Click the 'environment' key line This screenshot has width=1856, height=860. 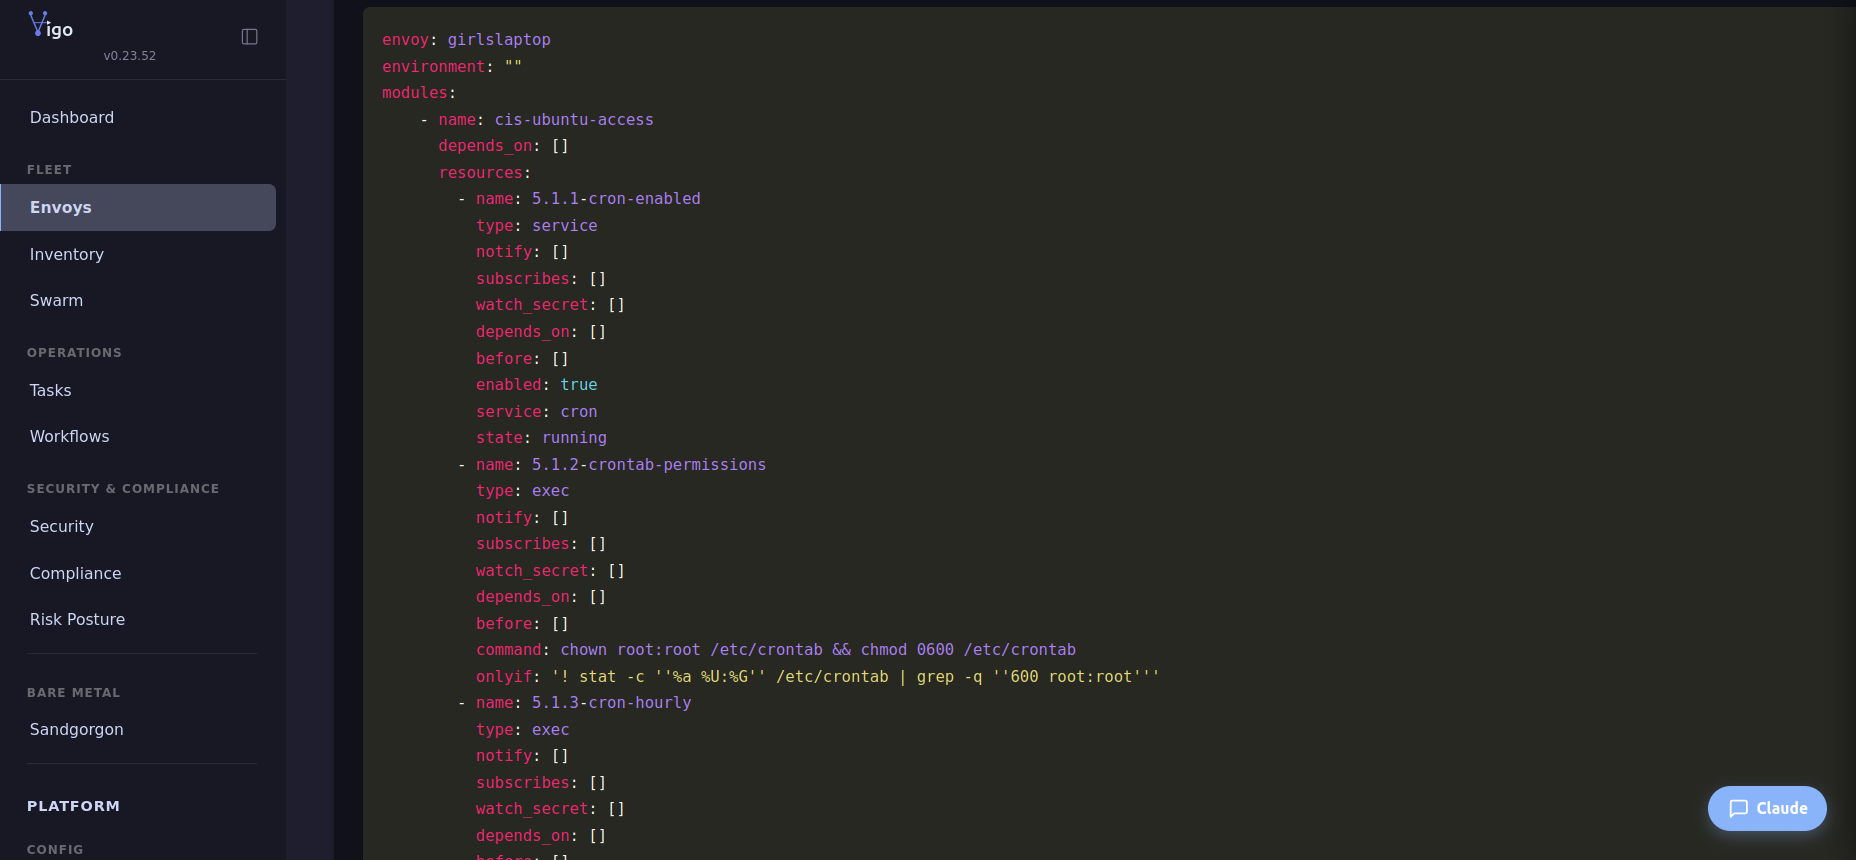[x=452, y=67]
